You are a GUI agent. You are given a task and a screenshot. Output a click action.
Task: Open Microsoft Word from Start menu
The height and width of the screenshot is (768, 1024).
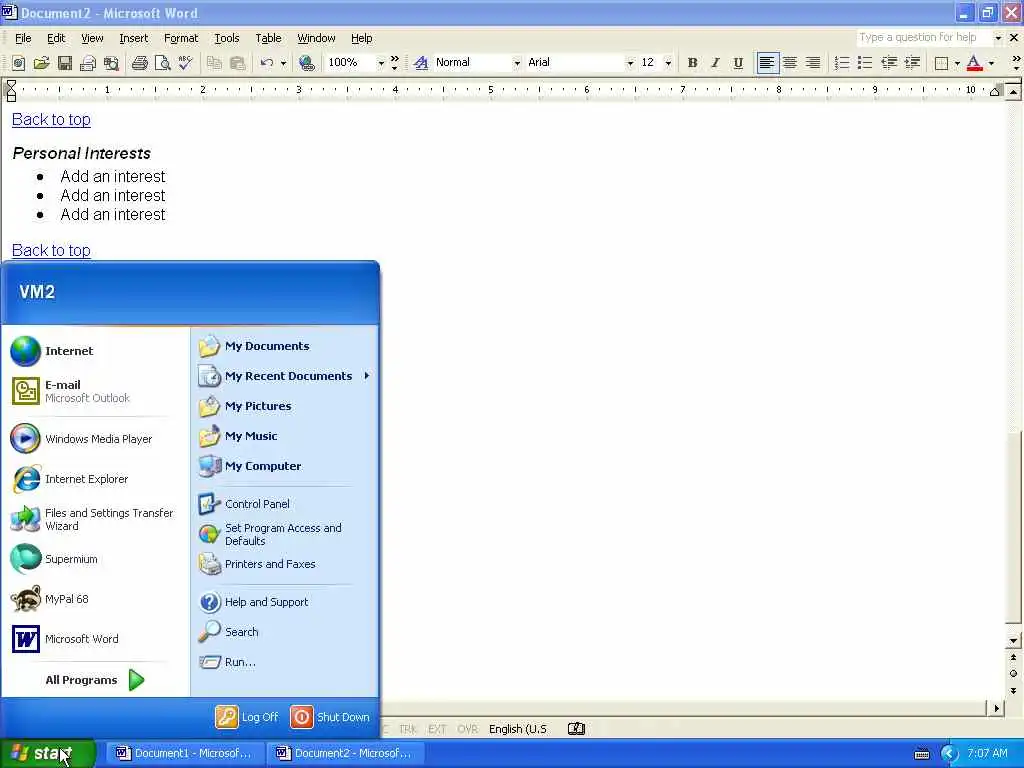65,639
